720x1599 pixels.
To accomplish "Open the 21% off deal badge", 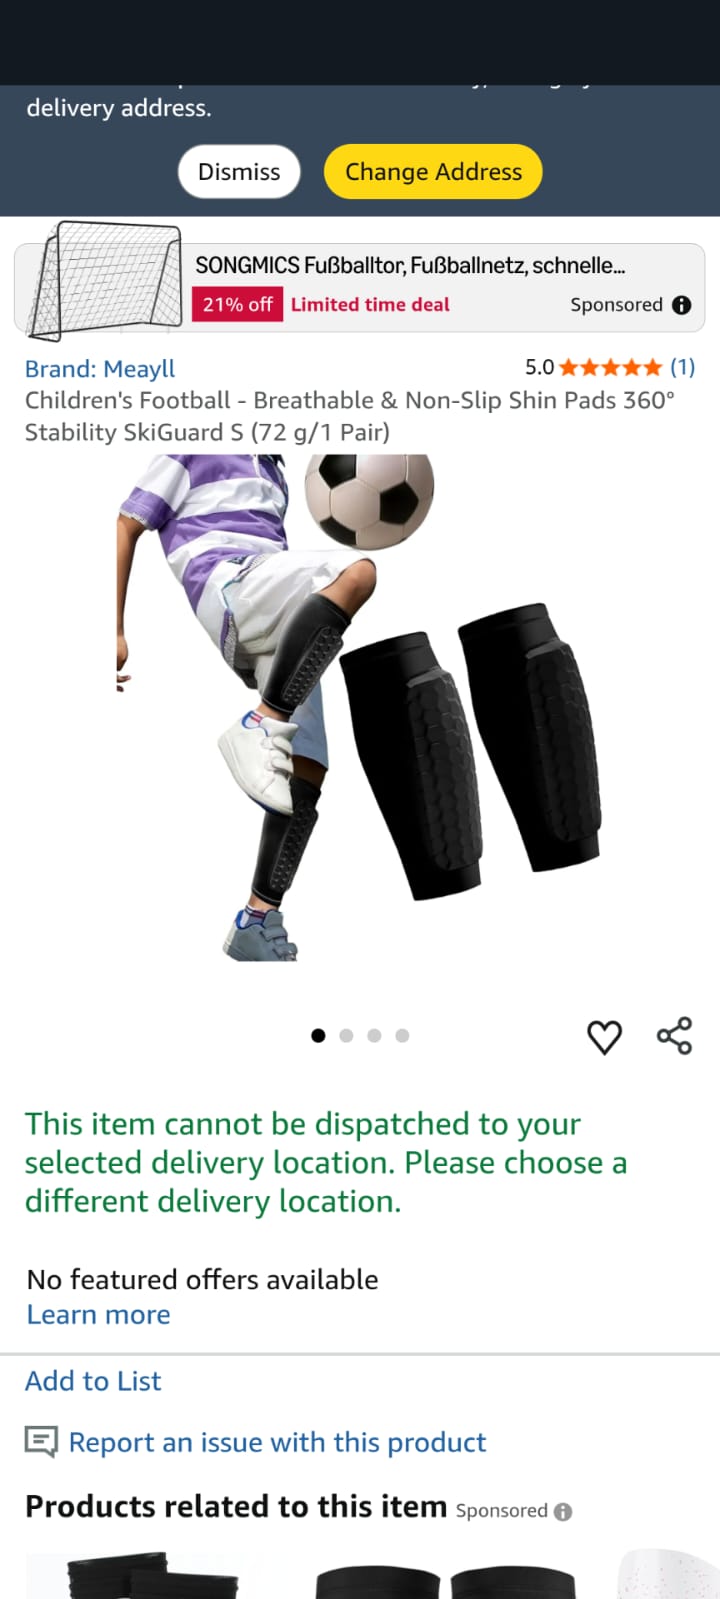I will [237, 305].
